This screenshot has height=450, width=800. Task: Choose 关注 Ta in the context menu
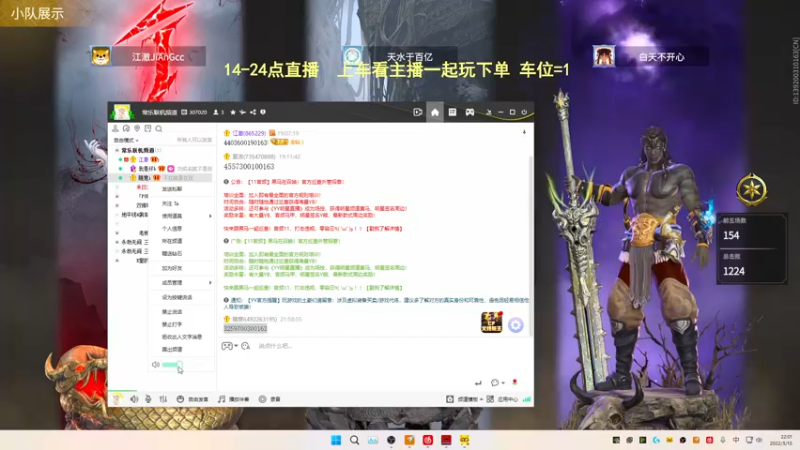(170, 204)
